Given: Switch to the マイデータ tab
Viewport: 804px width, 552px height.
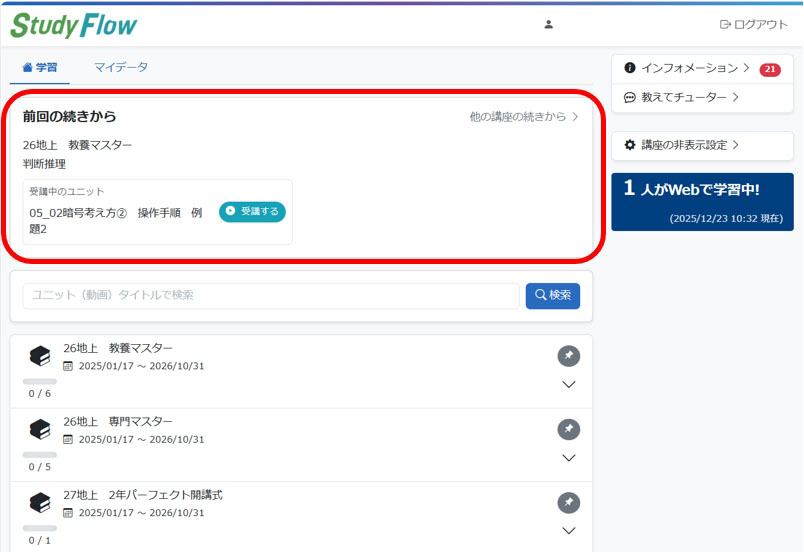Looking at the screenshot, I should click(x=121, y=67).
